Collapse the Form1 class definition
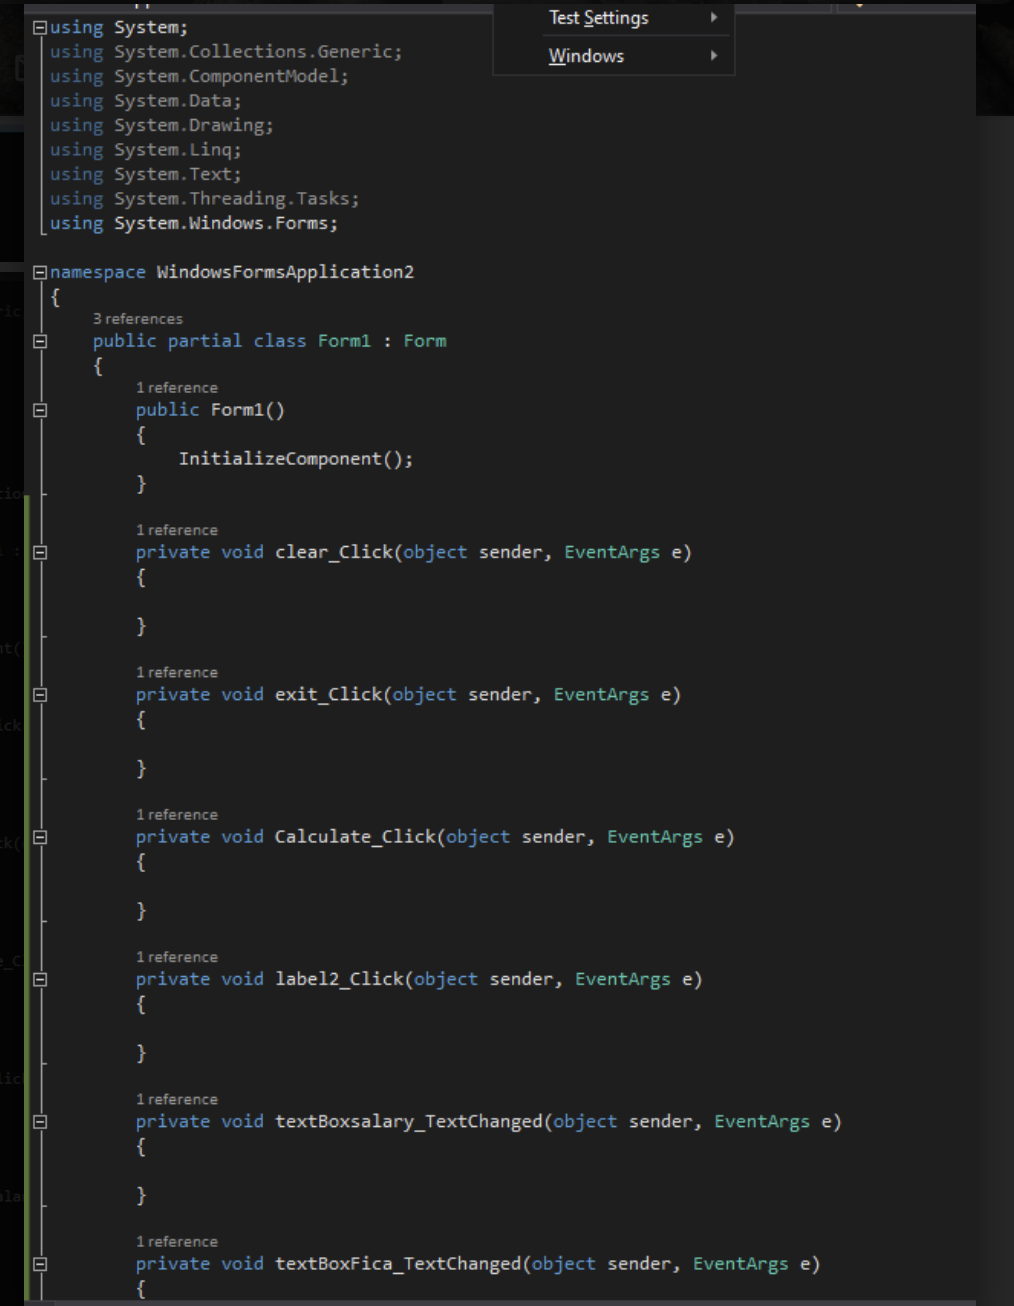 (38, 341)
